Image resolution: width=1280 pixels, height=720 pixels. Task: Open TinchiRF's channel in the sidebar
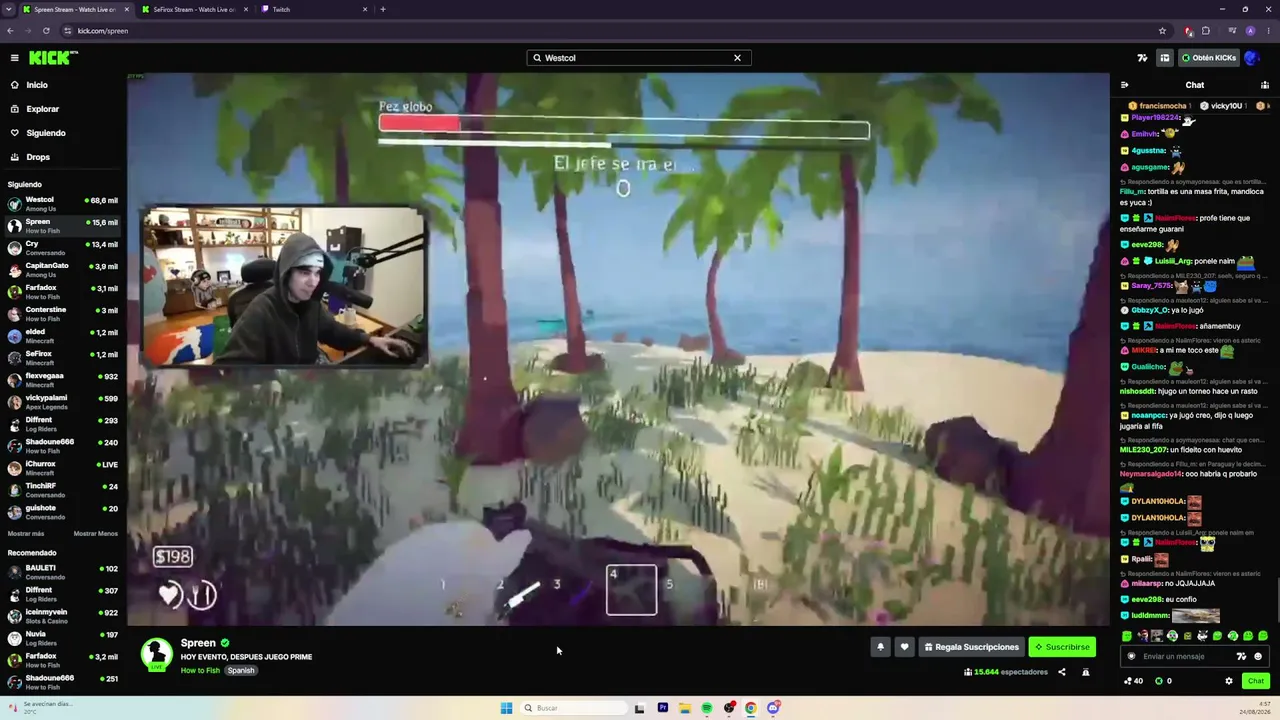62,490
